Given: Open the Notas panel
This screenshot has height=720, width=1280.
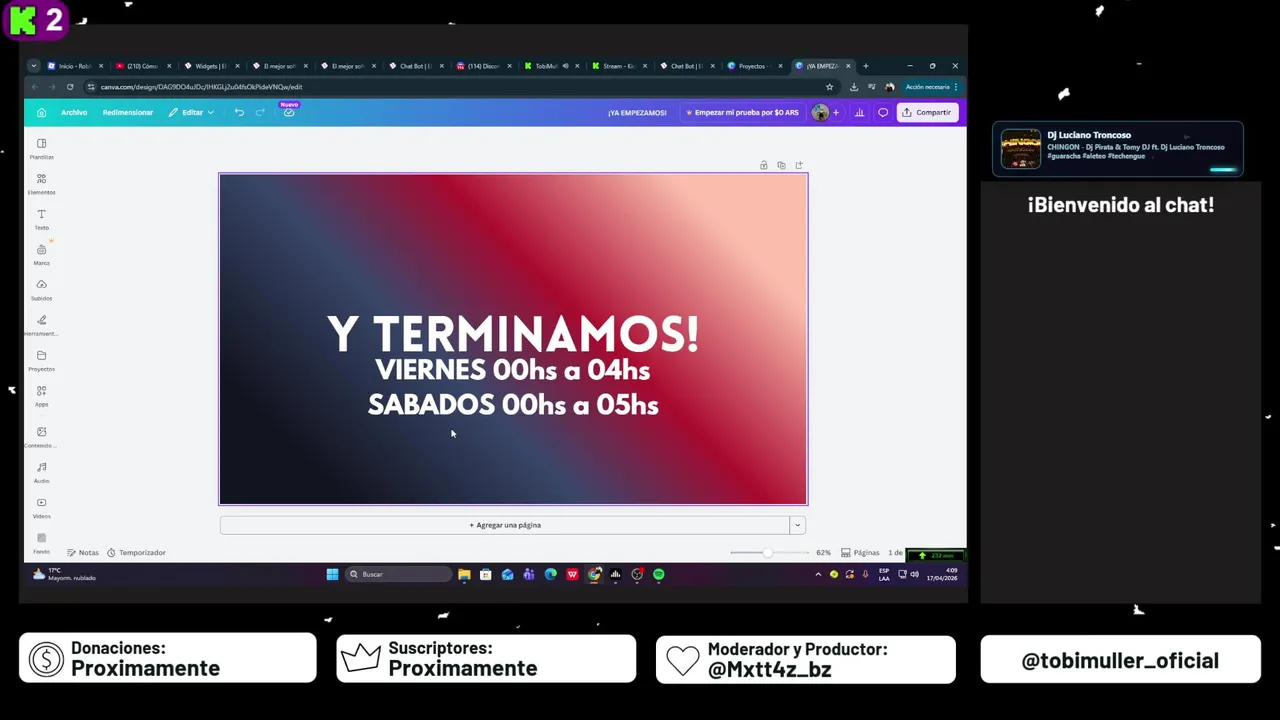Looking at the screenshot, I should pos(83,552).
